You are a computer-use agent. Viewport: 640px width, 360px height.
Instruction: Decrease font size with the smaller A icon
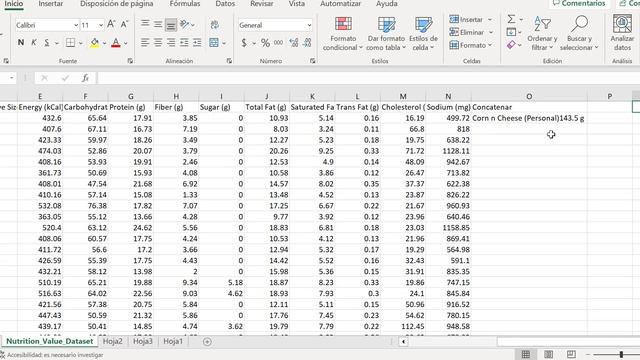click(124, 24)
